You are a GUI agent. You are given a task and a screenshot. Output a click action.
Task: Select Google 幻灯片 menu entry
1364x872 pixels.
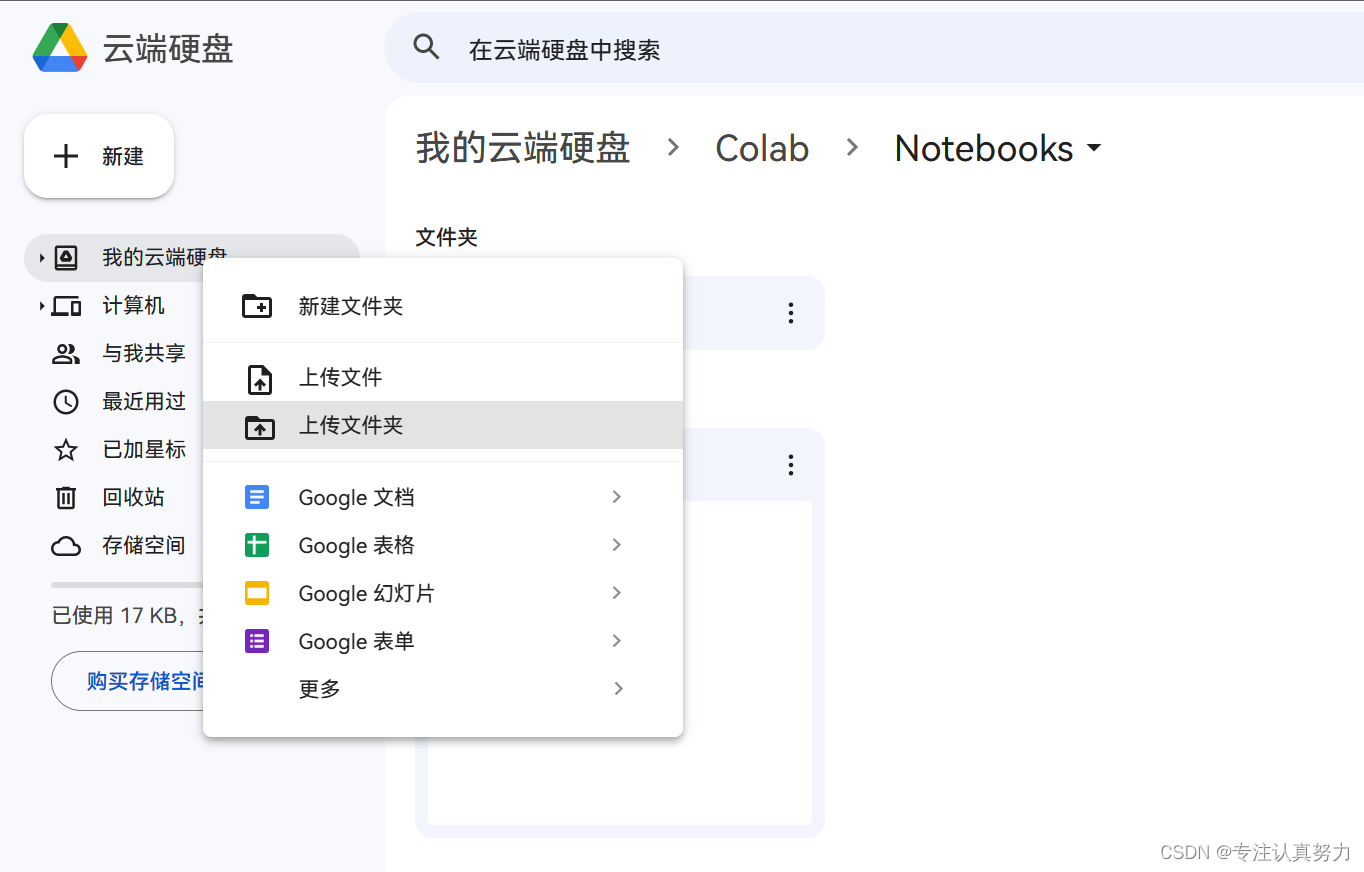(x=443, y=593)
